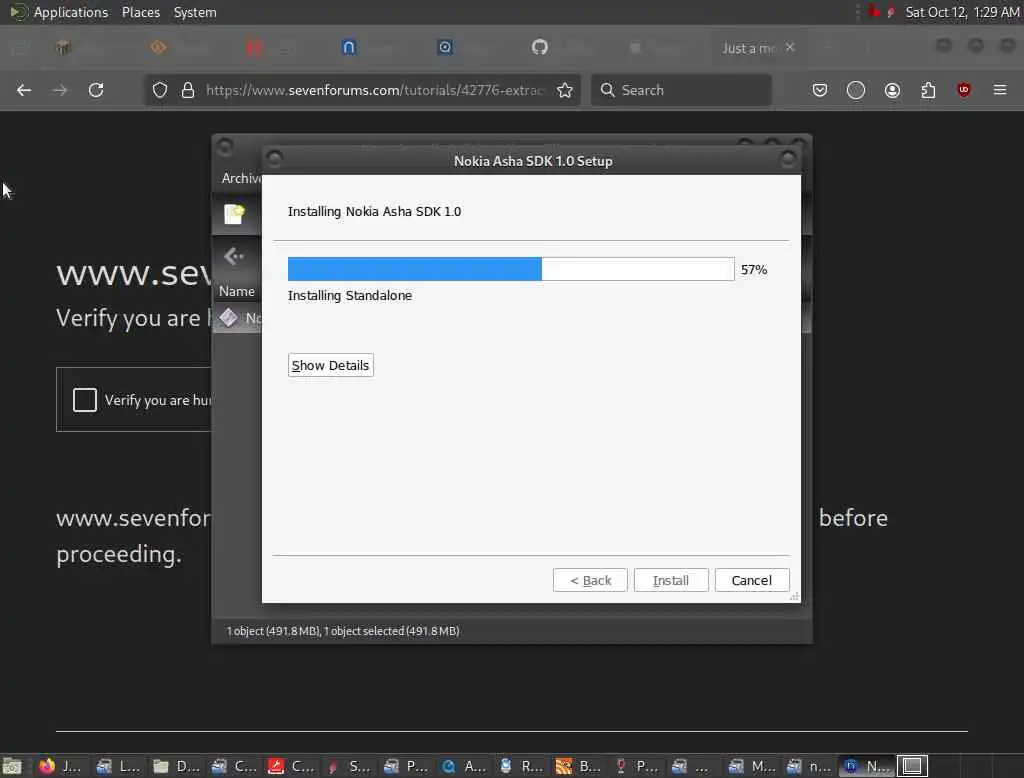Open the red PDF taskbar entry 'C...'
This screenshot has width=1024, height=778.
(x=291, y=766)
